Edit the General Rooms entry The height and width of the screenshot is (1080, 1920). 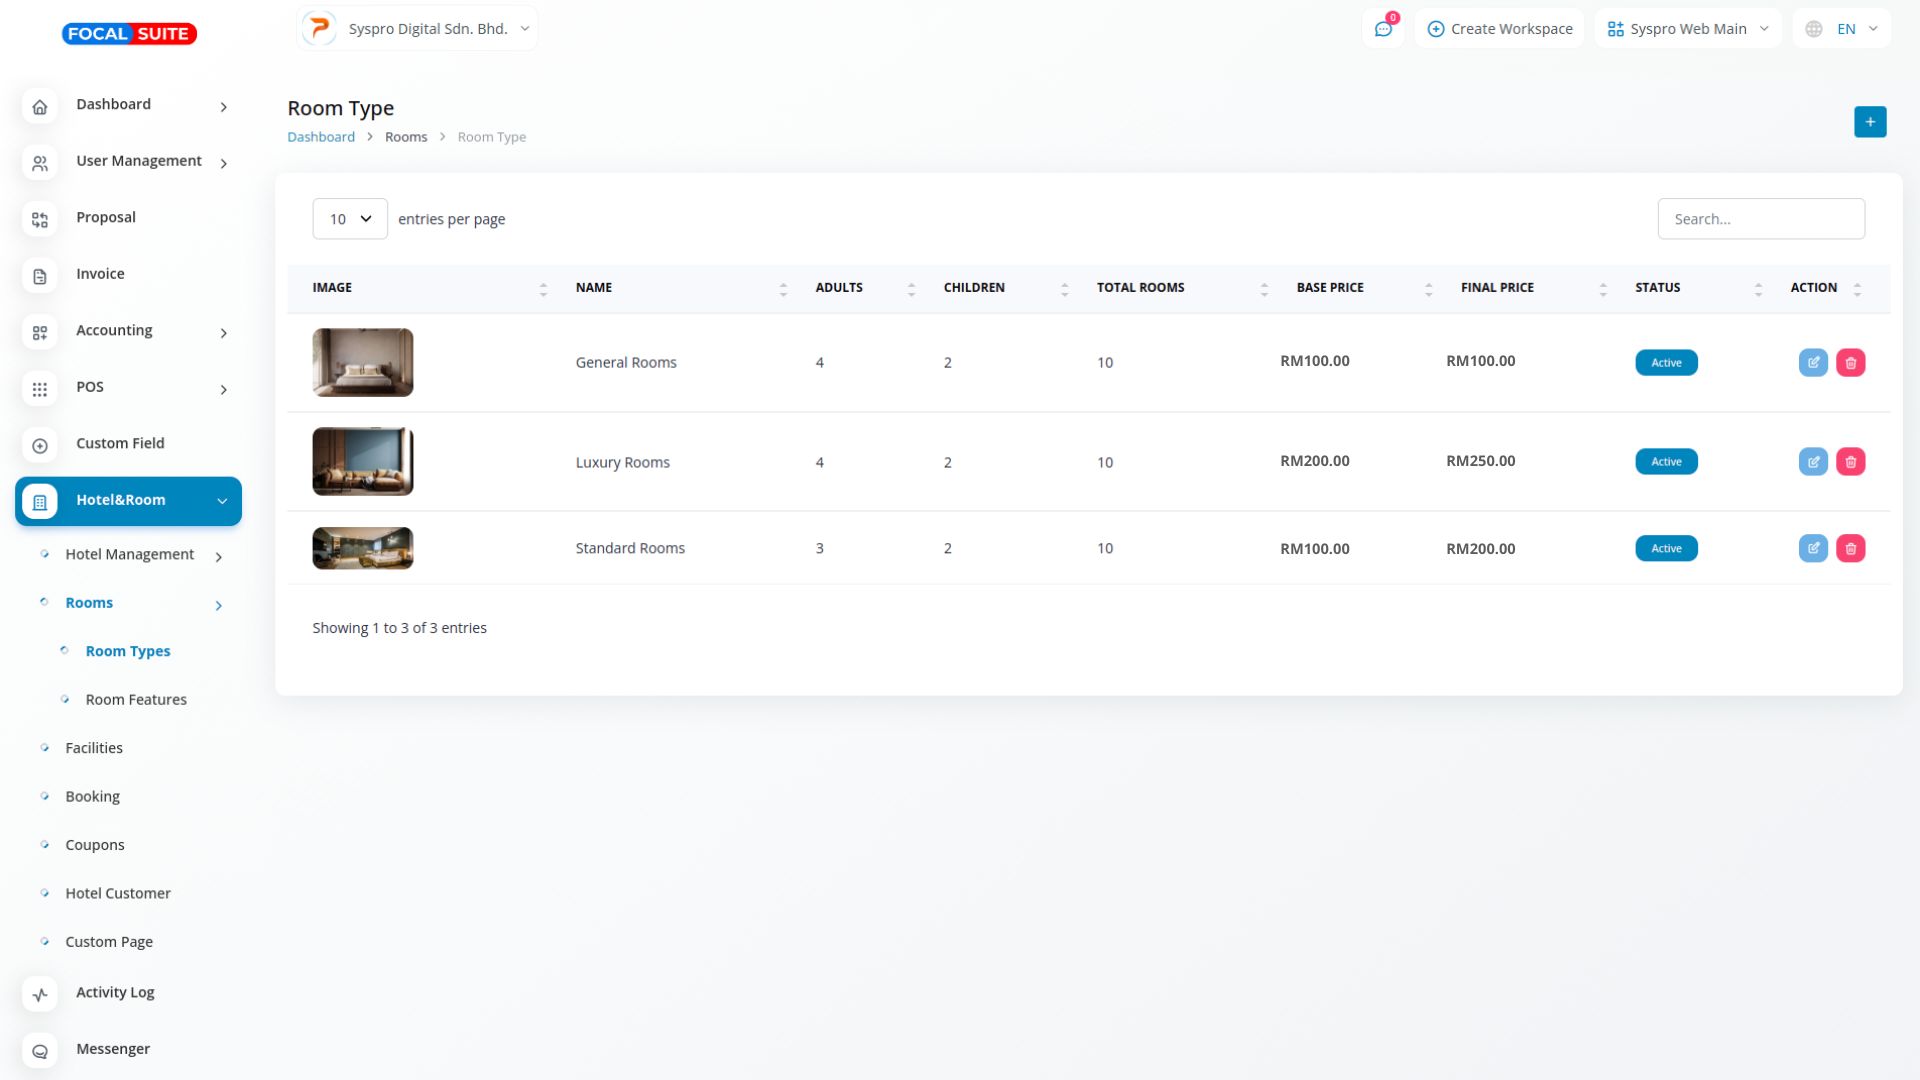pyautogui.click(x=1813, y=362)
